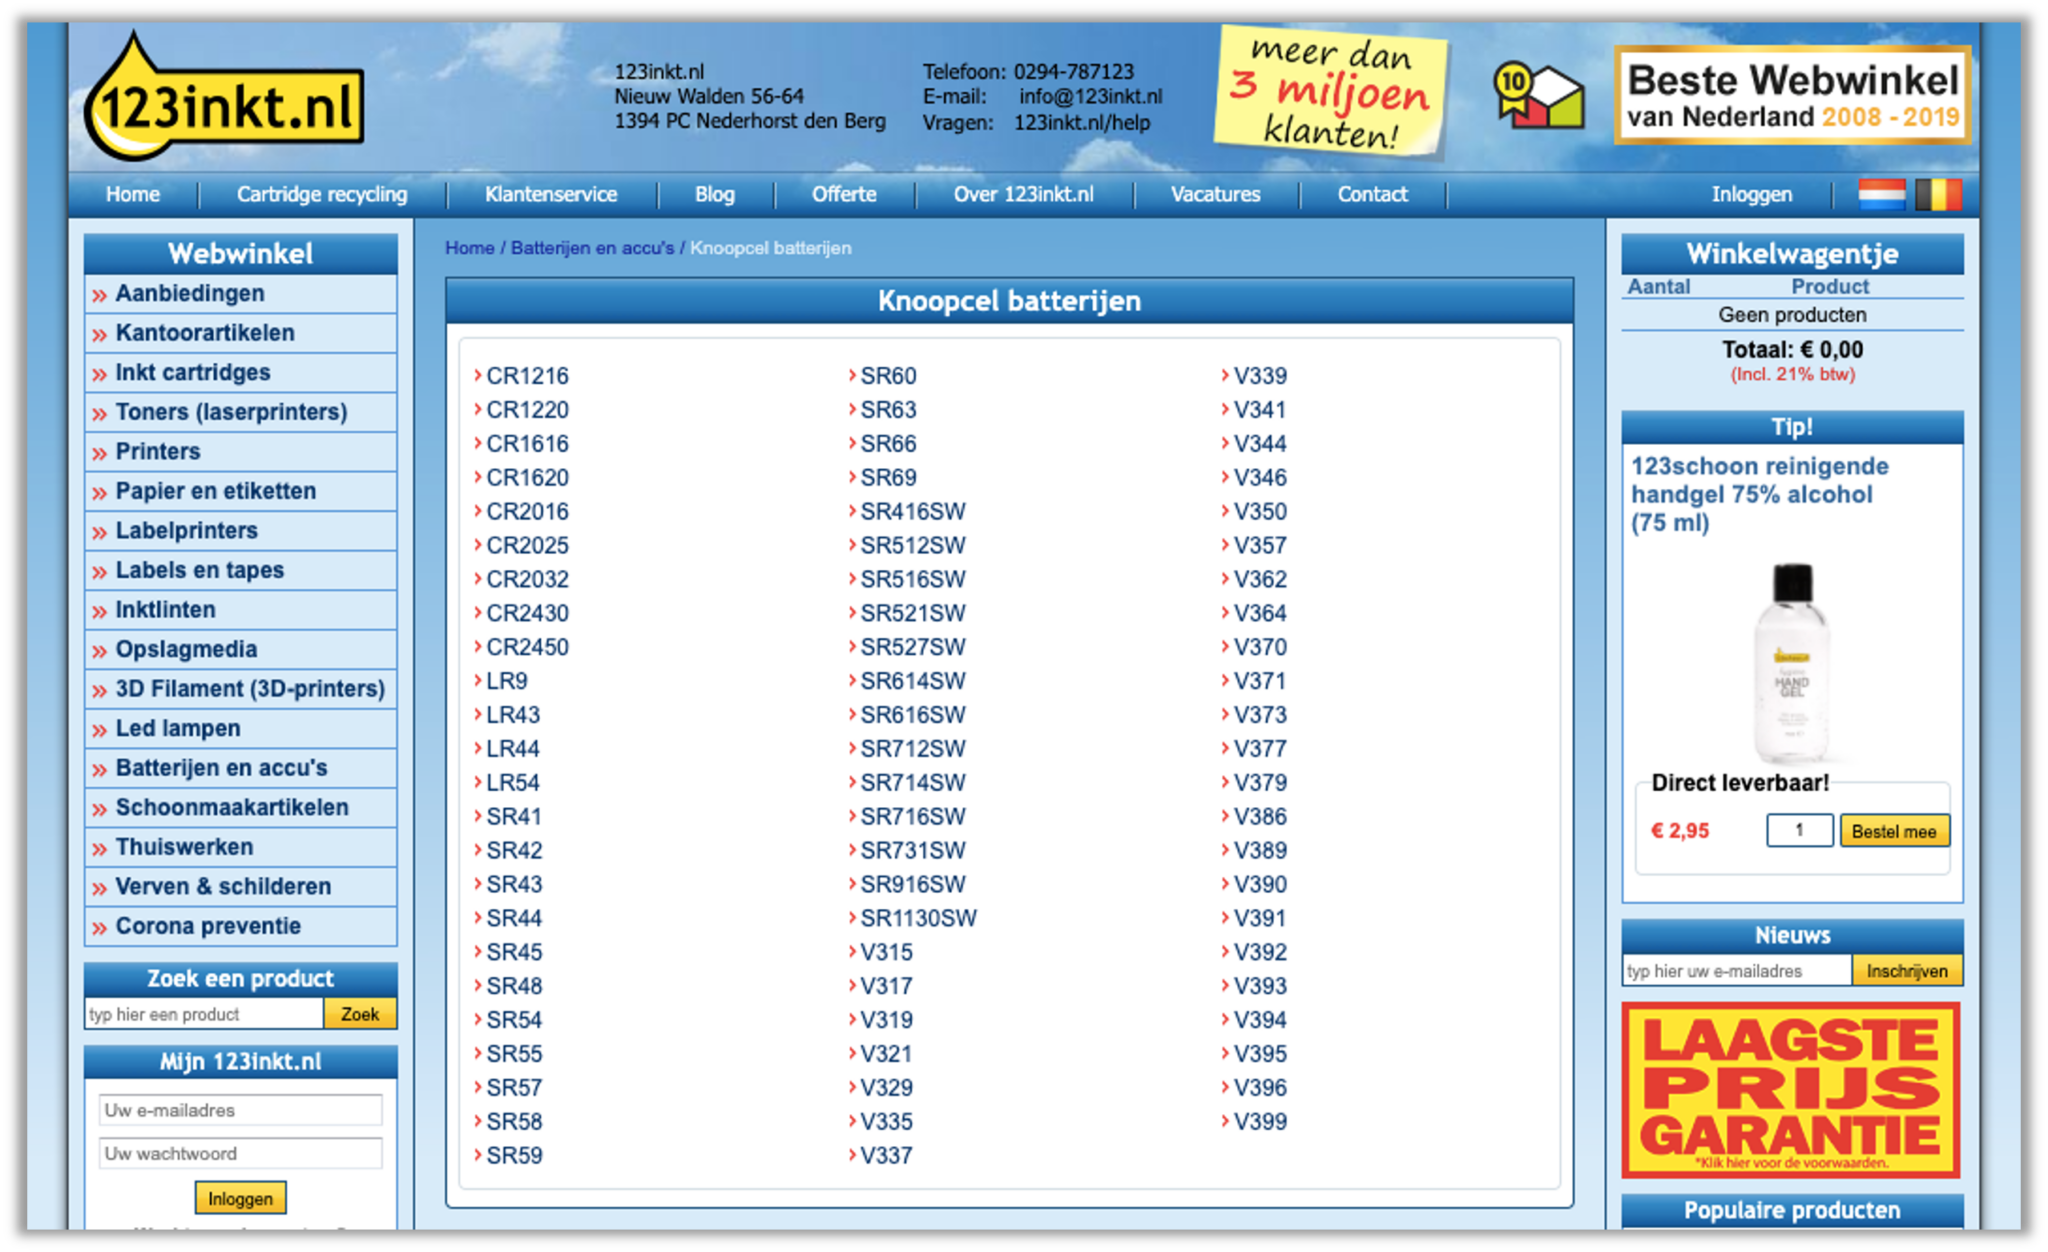The image size is (2048, 1252).
Task: Click the product search input field
Action: point(204,1014)
